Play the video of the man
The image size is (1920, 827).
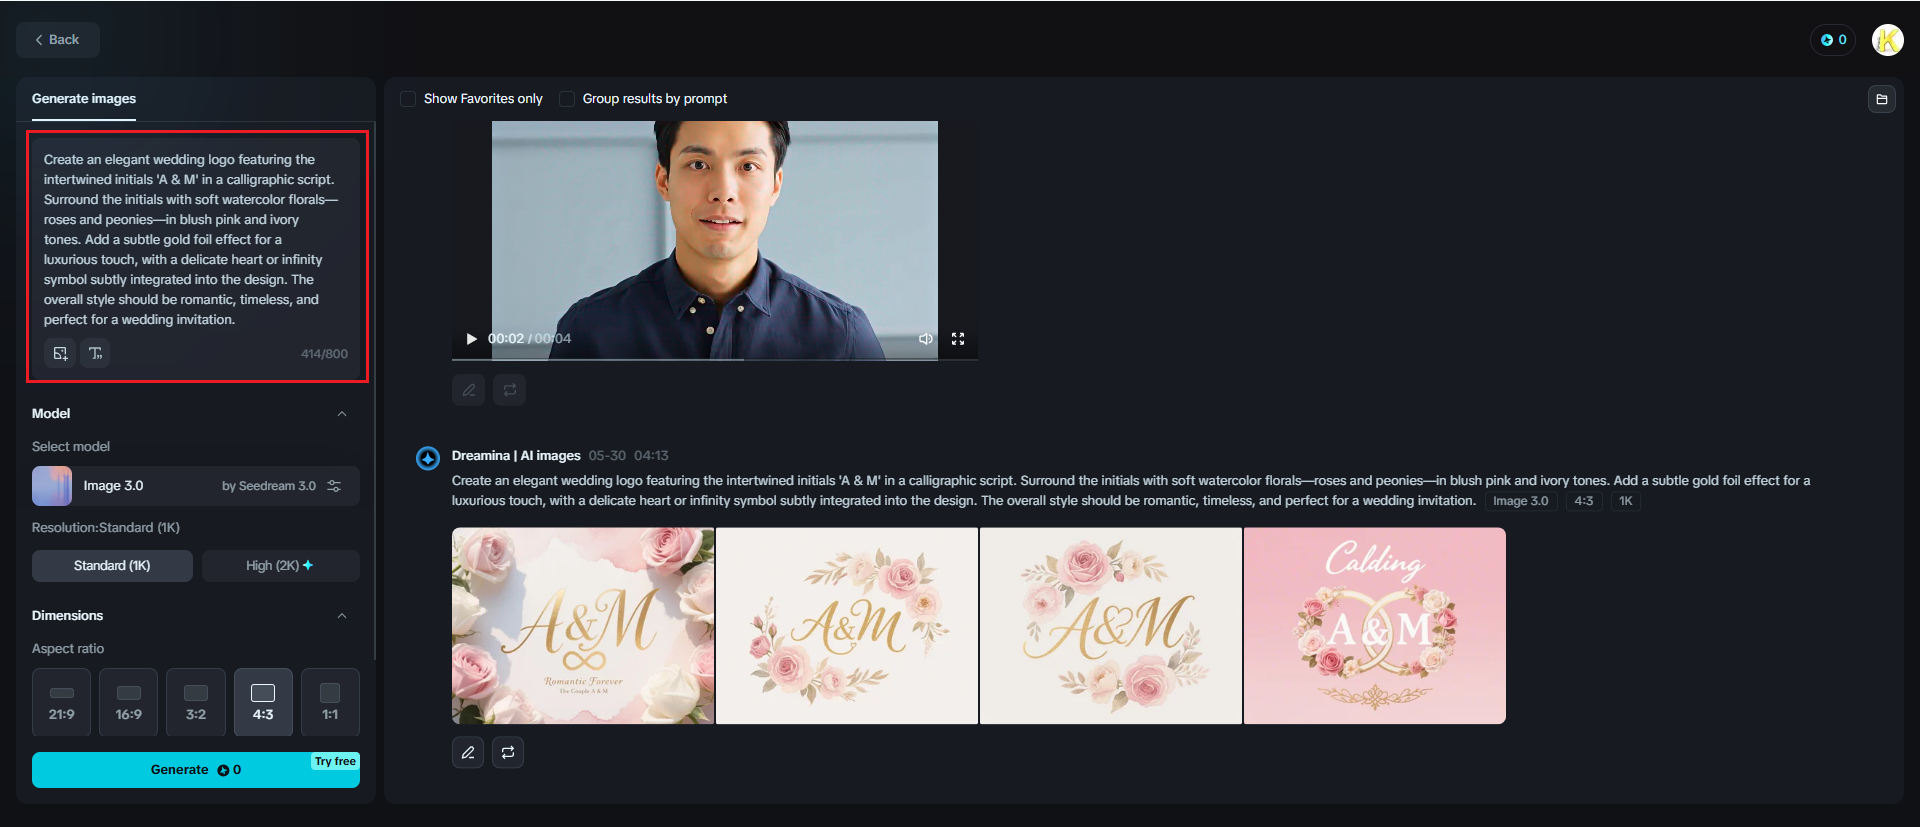click(472, 339)
